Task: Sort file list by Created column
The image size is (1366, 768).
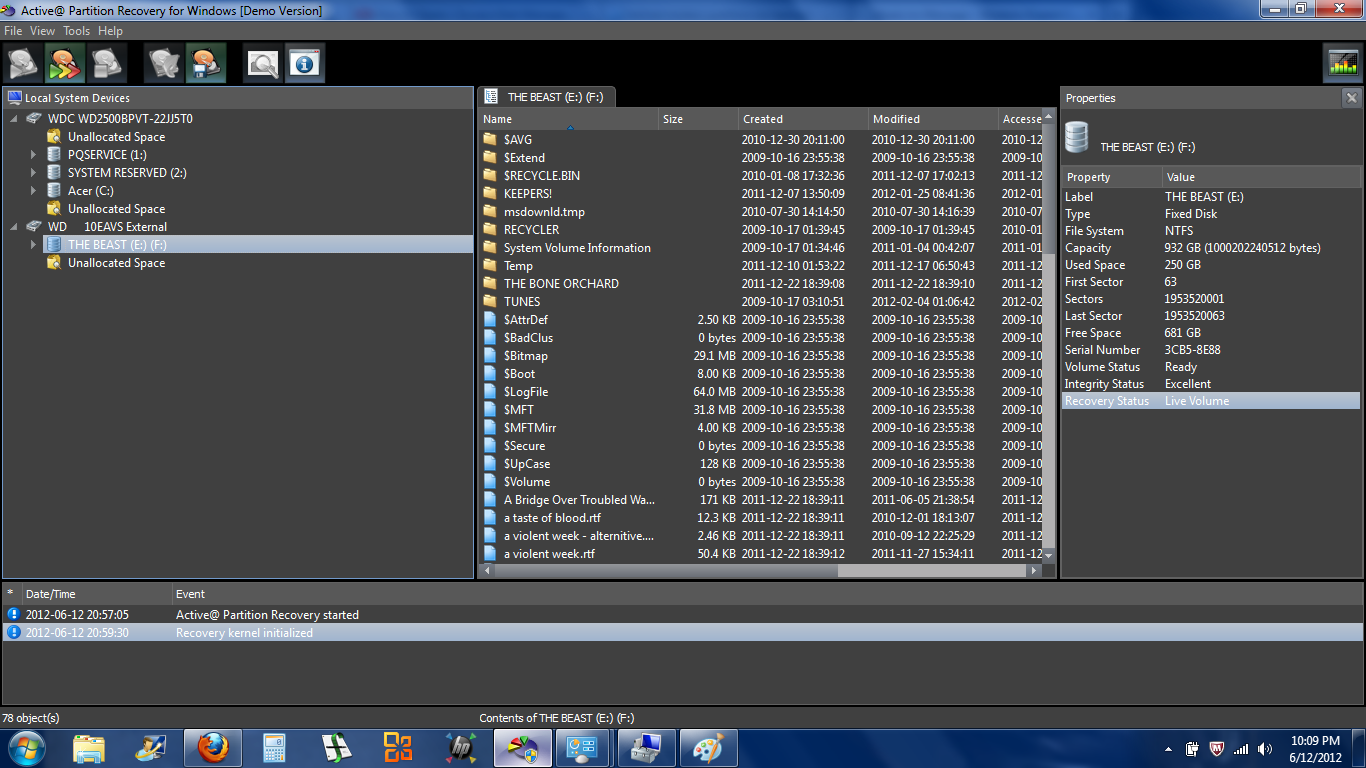Action: (803, 119)
